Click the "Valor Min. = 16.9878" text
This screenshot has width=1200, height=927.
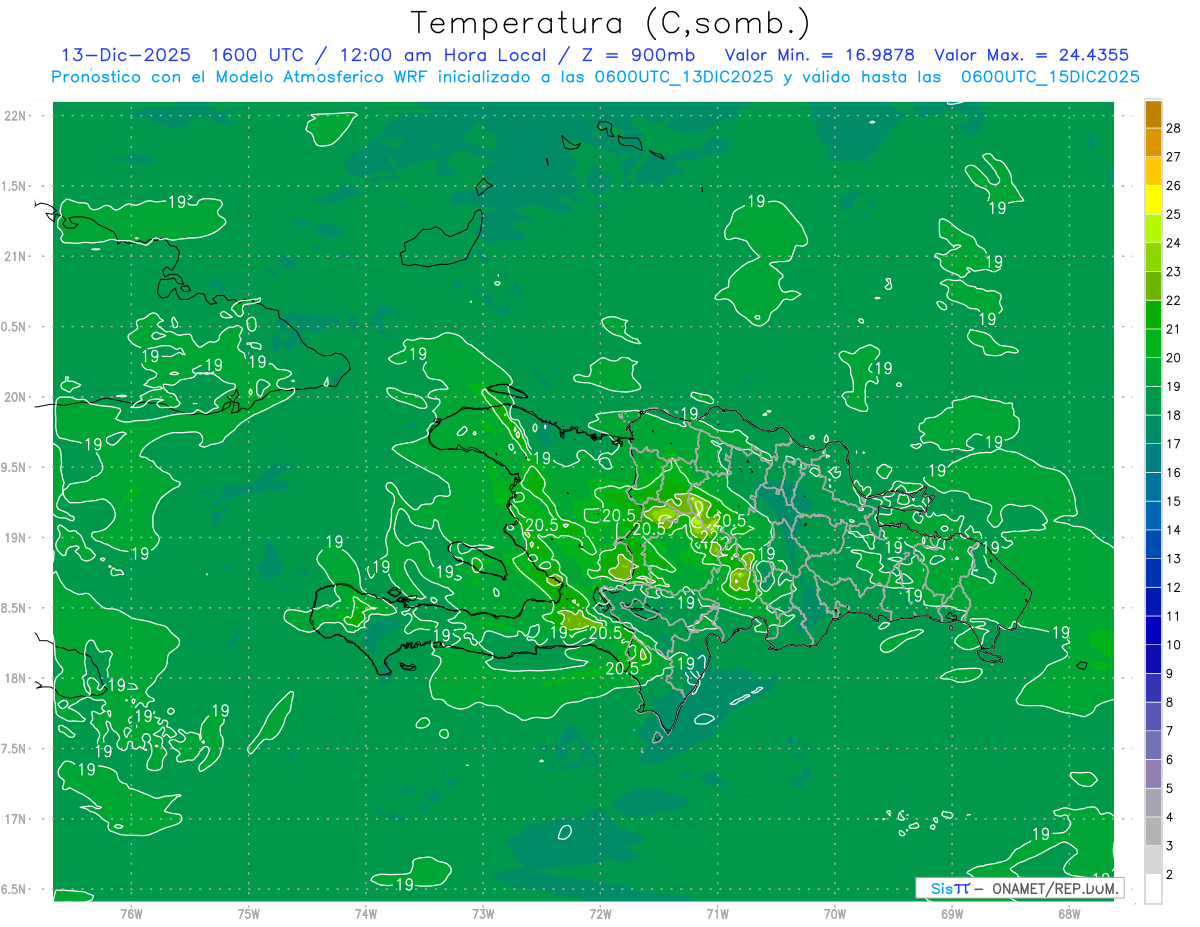click(x=819, y=55)
